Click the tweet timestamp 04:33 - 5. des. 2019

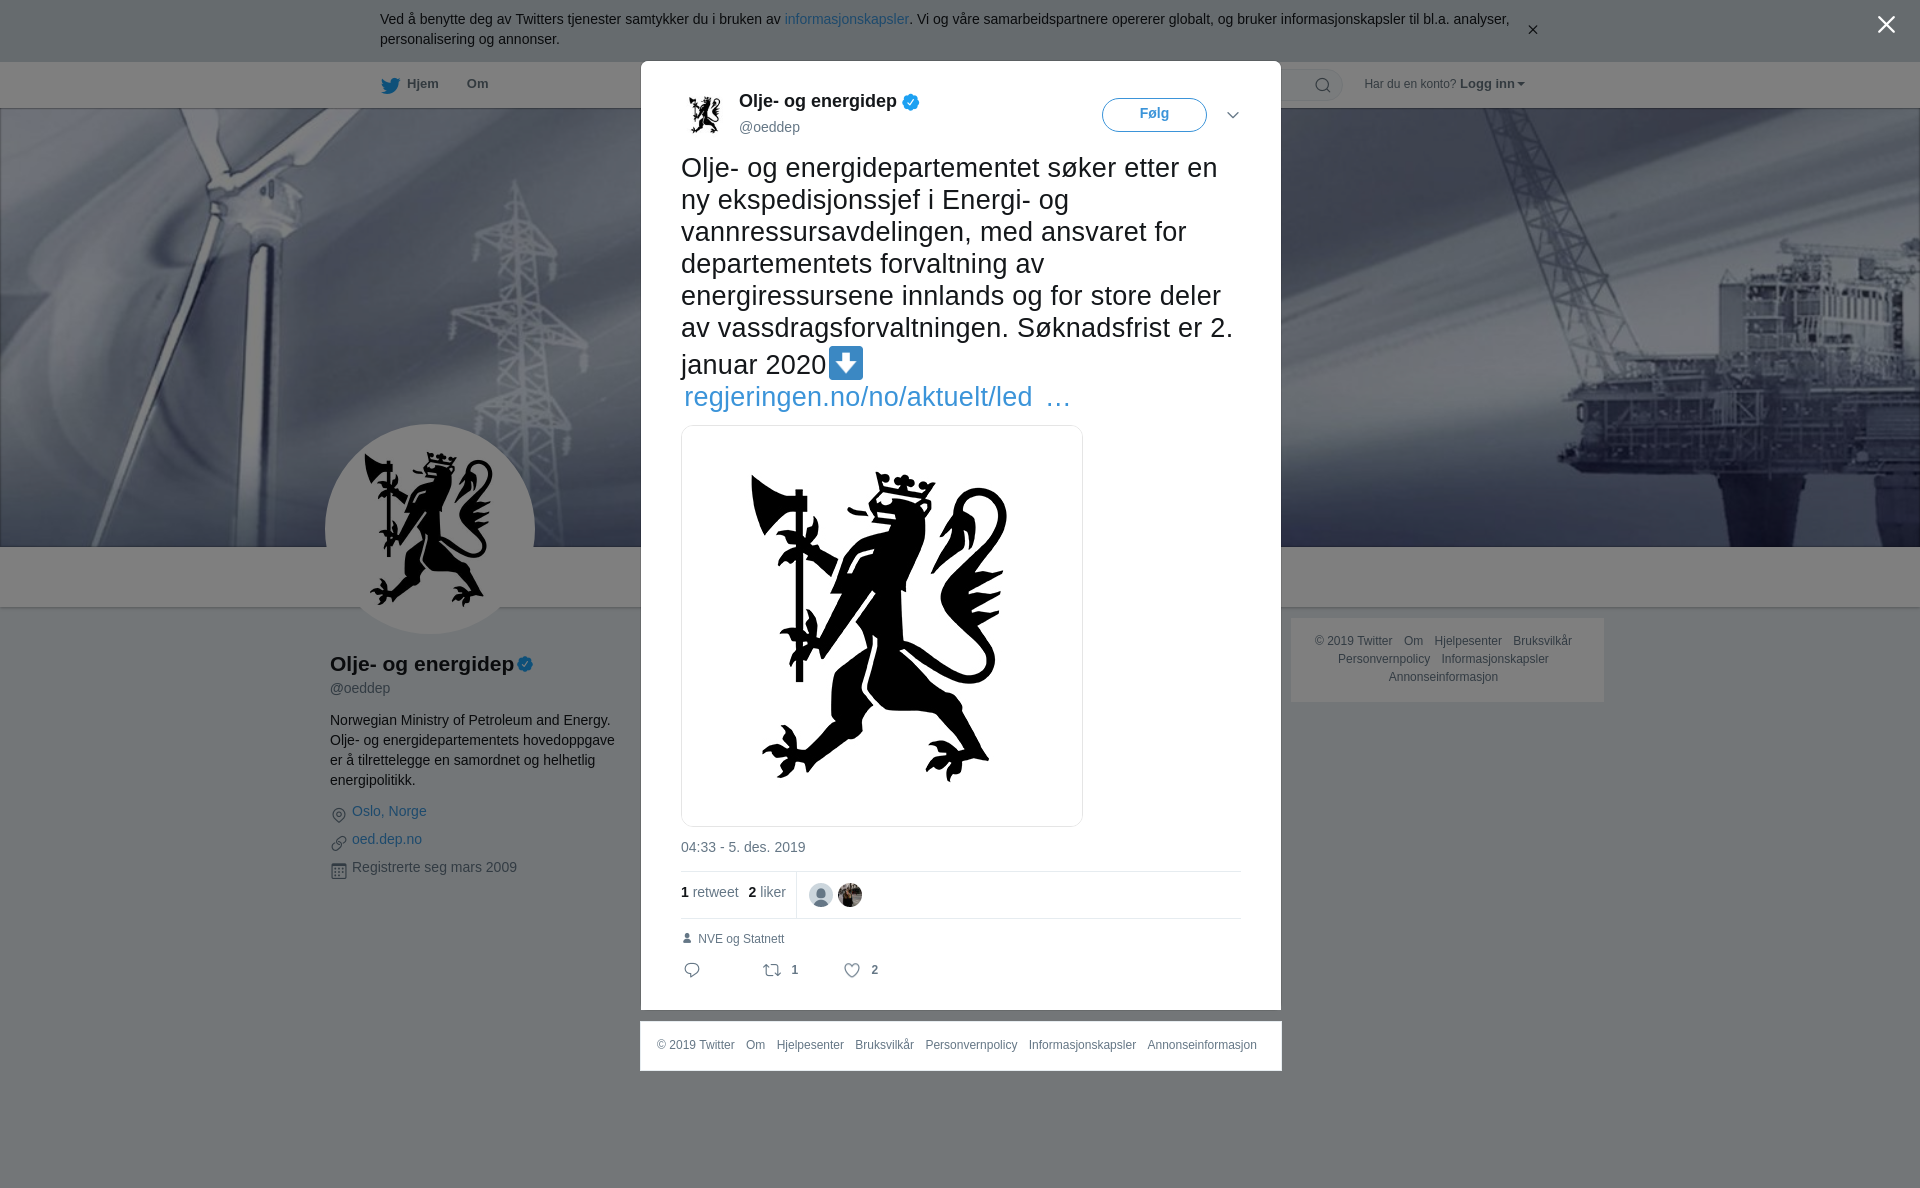(743, 847)
